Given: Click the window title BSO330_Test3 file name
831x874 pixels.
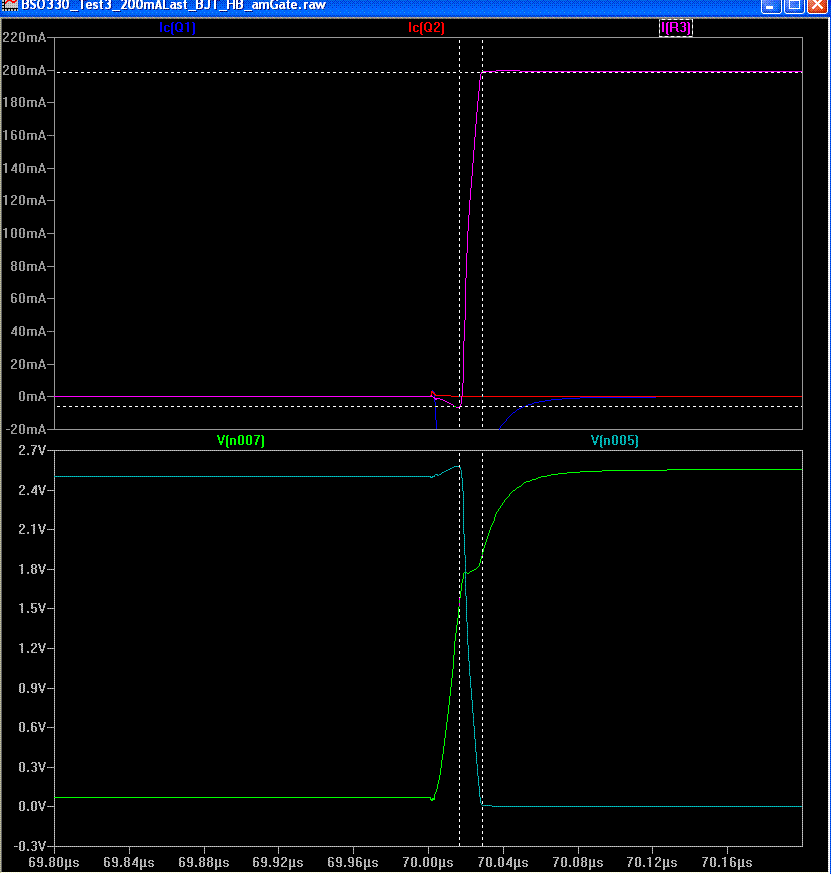Looking at the screenshot, I should pyautogui.click(x=173, y=5).
